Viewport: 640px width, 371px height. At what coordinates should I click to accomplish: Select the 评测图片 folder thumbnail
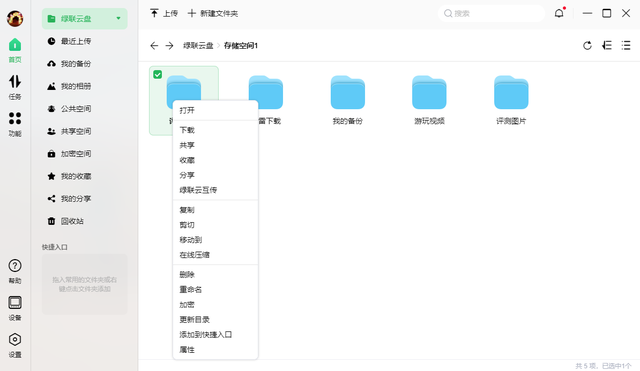point(511,93)
